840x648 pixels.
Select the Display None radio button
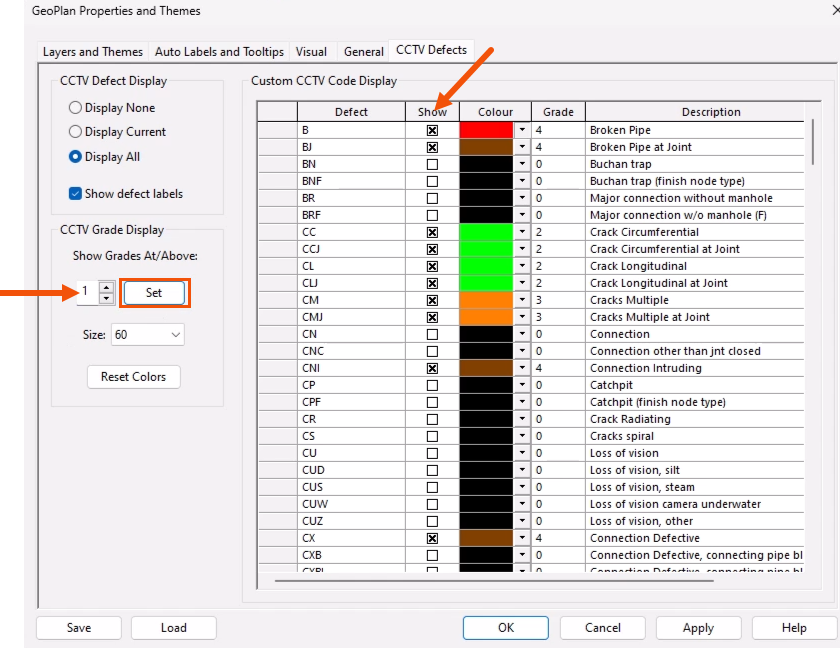75,107
